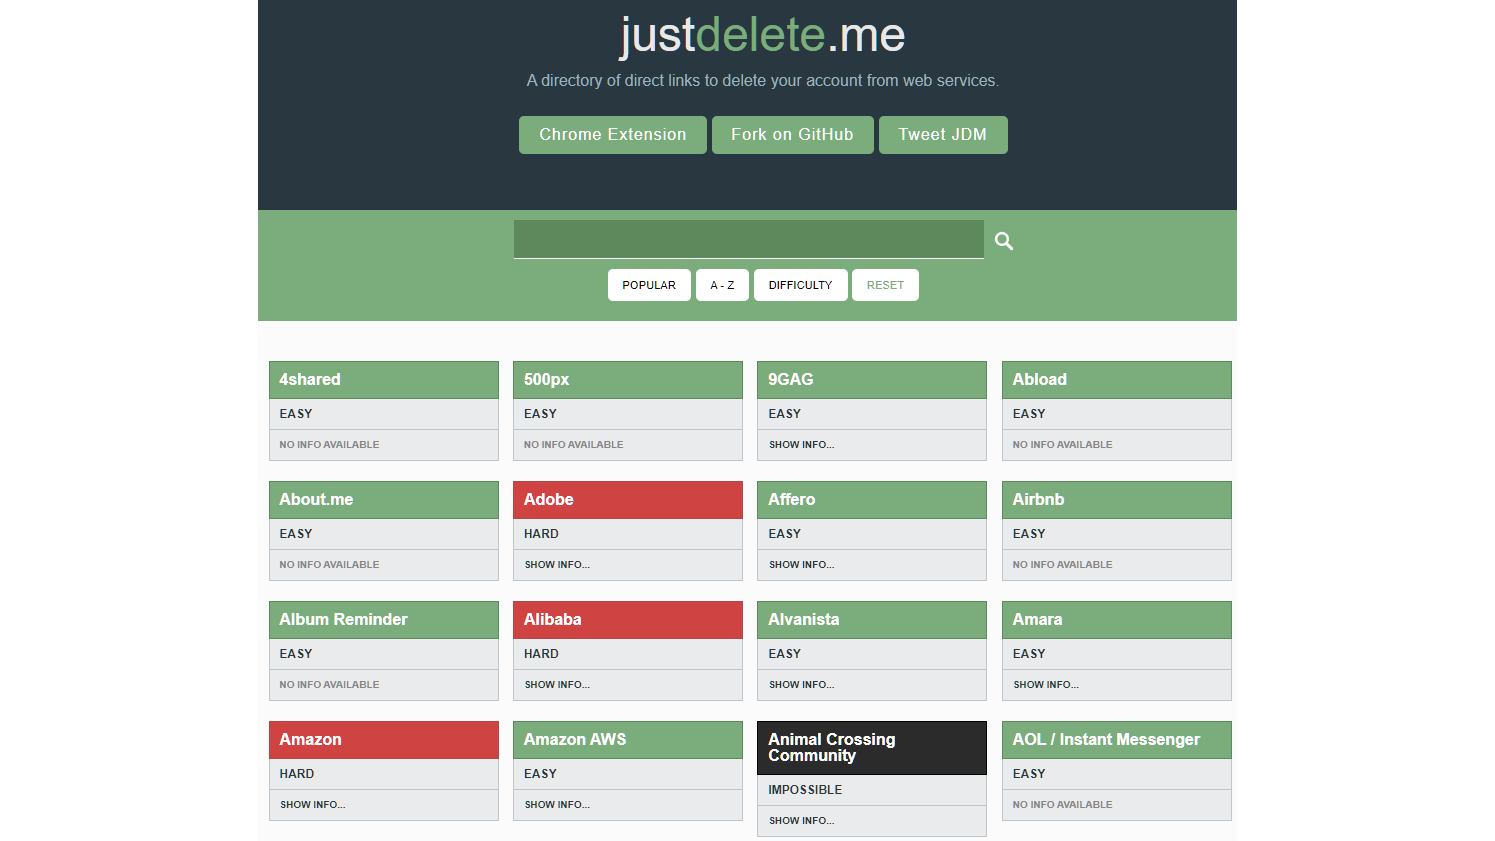This screenshot has width=1495, height=841.
Task: Sort services by Difficulty
Action: [x=800, y=285]
